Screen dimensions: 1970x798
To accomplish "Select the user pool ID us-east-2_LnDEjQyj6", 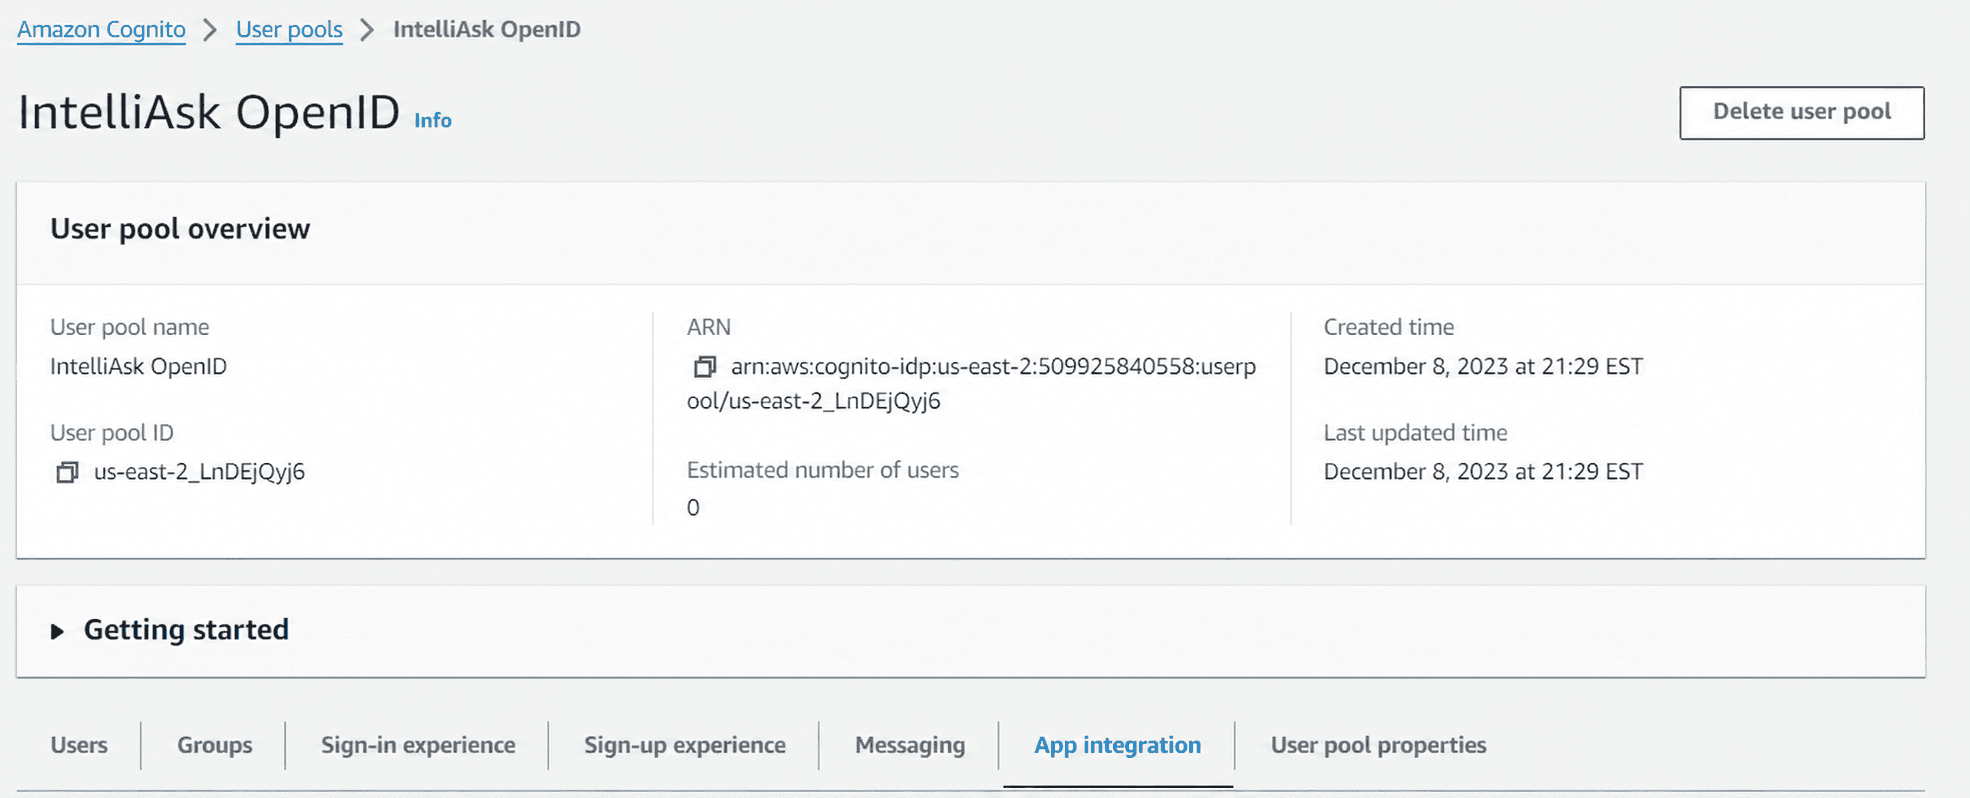I will click(199, 472).
